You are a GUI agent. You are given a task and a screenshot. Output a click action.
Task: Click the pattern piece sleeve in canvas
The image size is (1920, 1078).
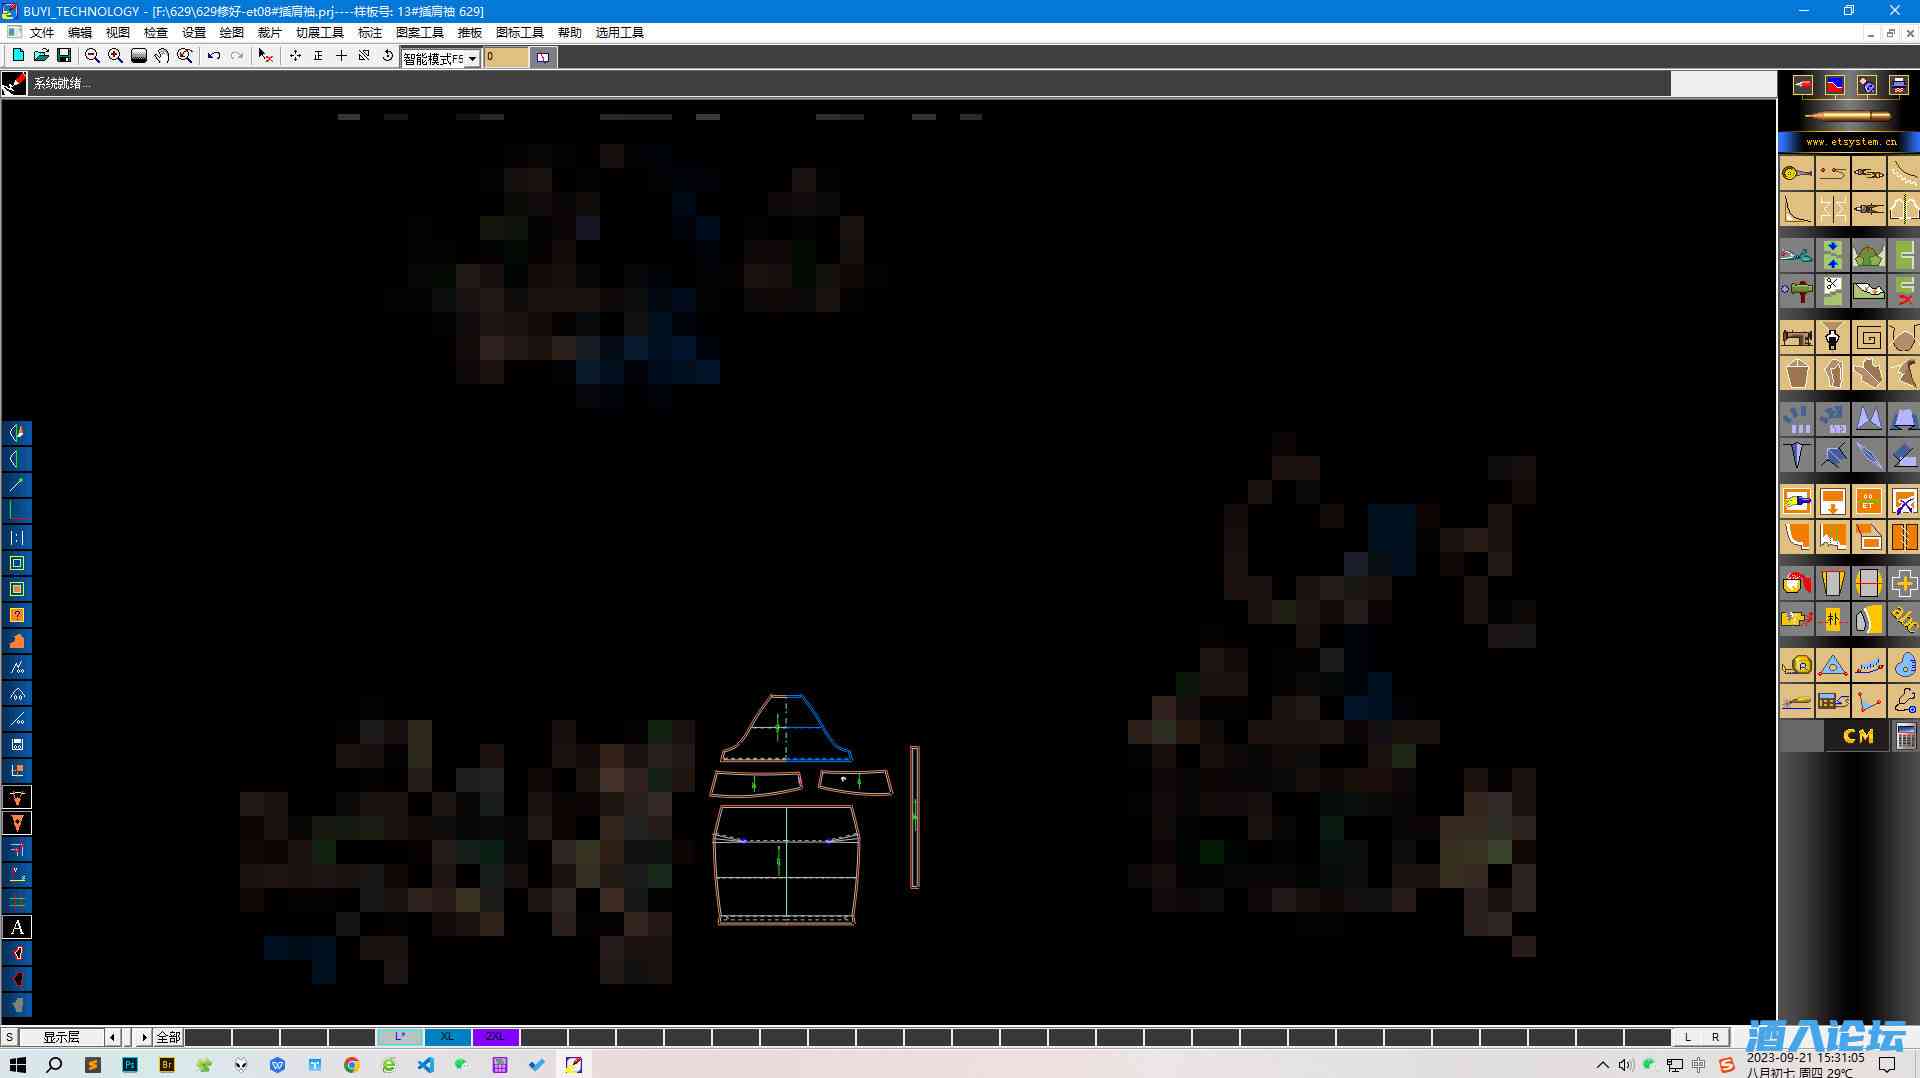[787, 727]
